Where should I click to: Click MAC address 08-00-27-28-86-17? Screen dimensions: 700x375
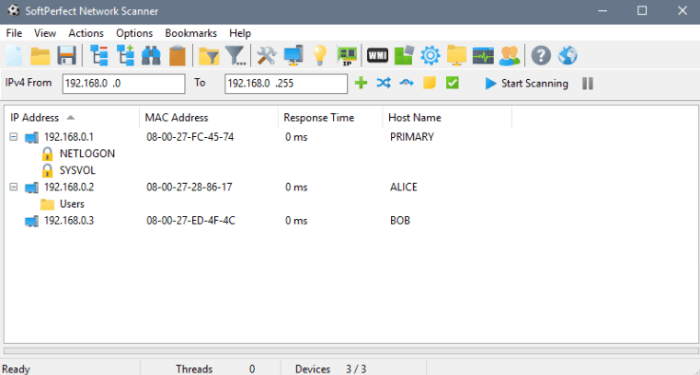click(x=189, y=187)
